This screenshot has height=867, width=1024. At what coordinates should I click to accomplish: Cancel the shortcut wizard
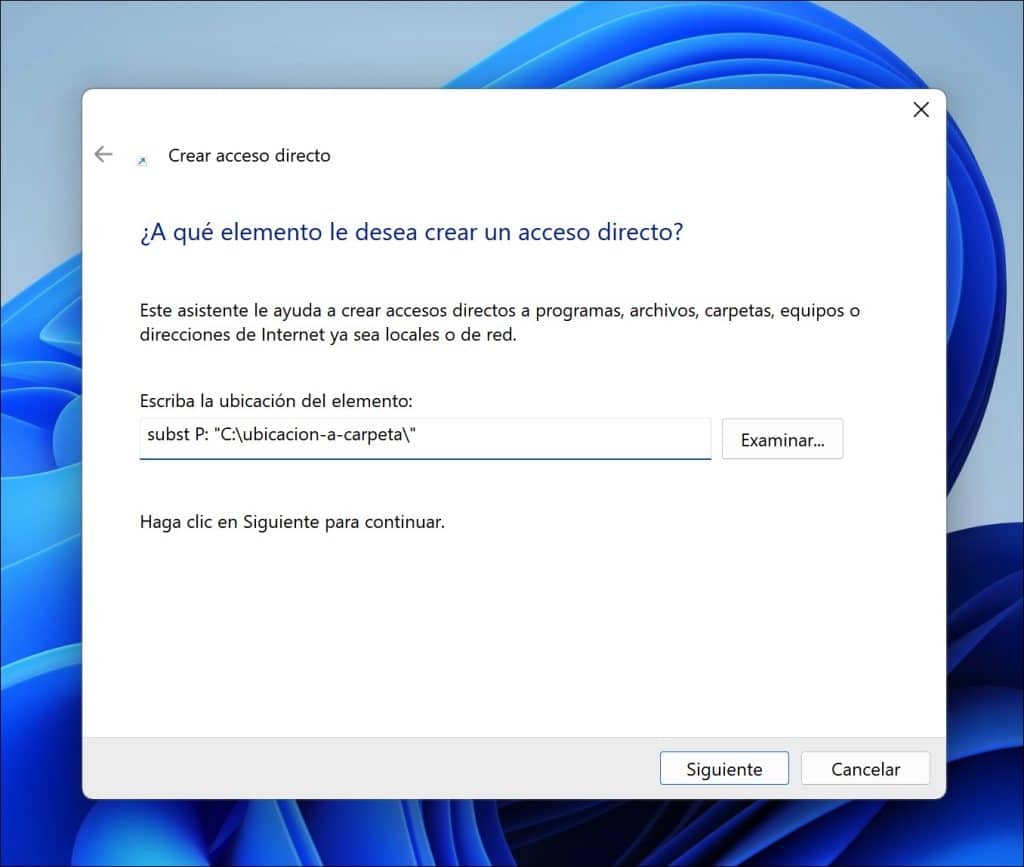(x=865, y=768)
